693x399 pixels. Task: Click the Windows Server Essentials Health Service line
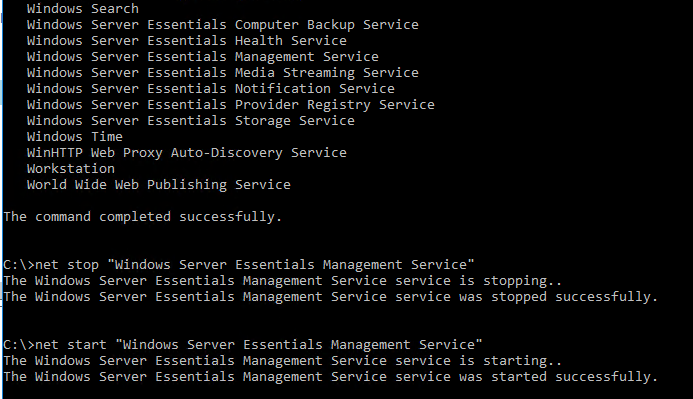point(187,41)
